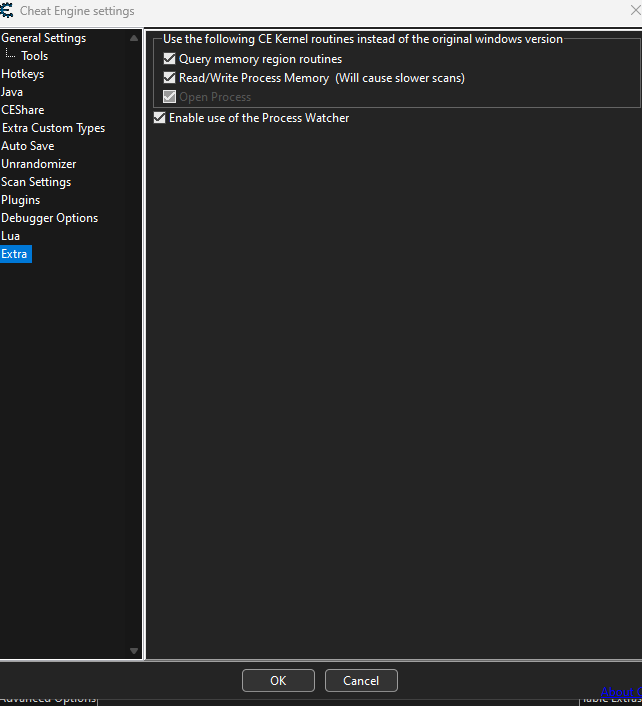Open the About link behind dialog
Image resolution: width=642 pixels, height=706 pixels.
[x=621, y=692]
